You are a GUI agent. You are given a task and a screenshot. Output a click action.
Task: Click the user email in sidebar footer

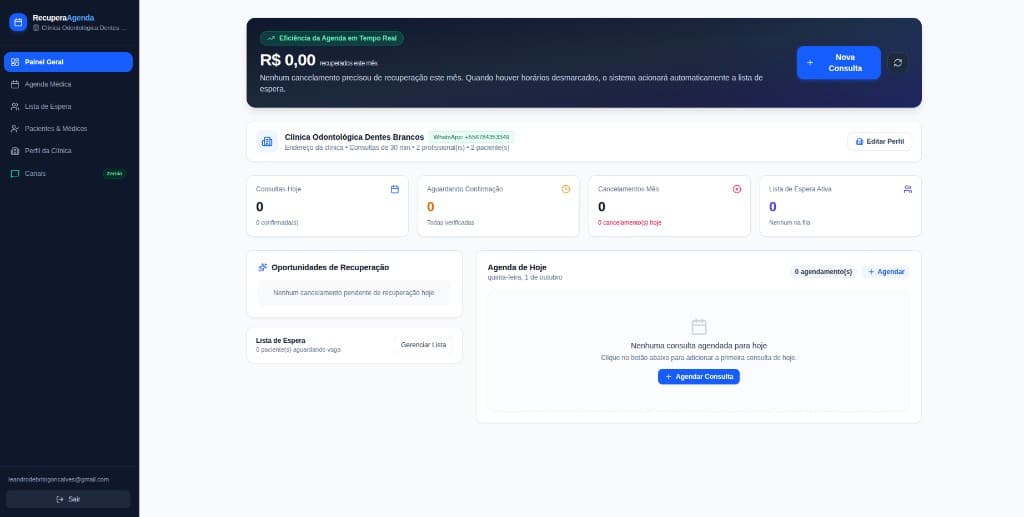59,479
